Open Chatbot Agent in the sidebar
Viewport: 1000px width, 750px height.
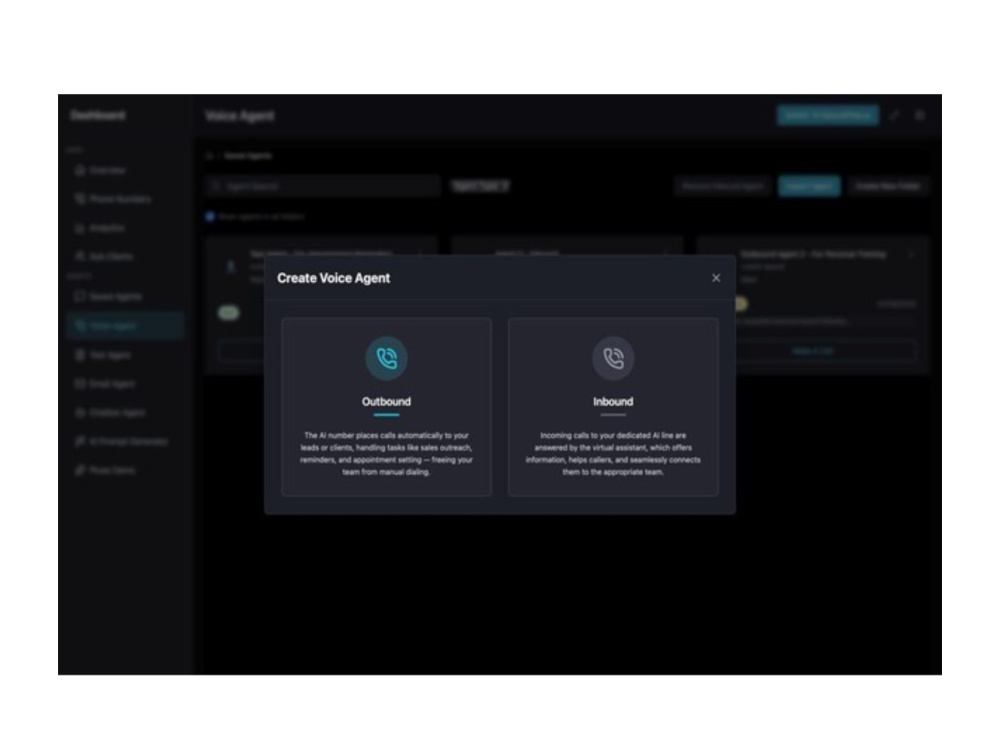coord(110,413)
